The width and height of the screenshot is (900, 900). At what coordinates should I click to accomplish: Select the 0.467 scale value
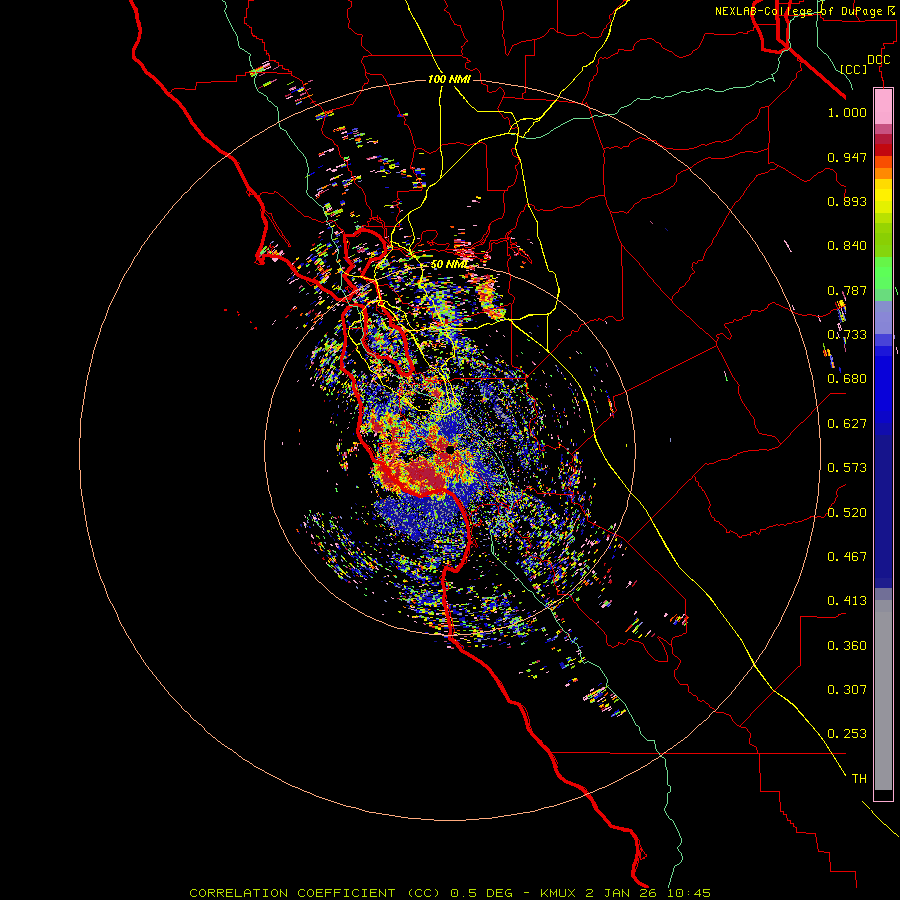coord(847,557)
